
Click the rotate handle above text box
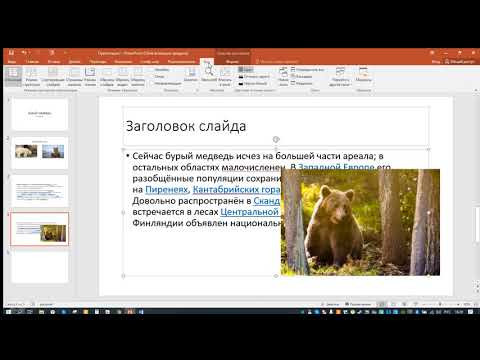coord(276,139)
